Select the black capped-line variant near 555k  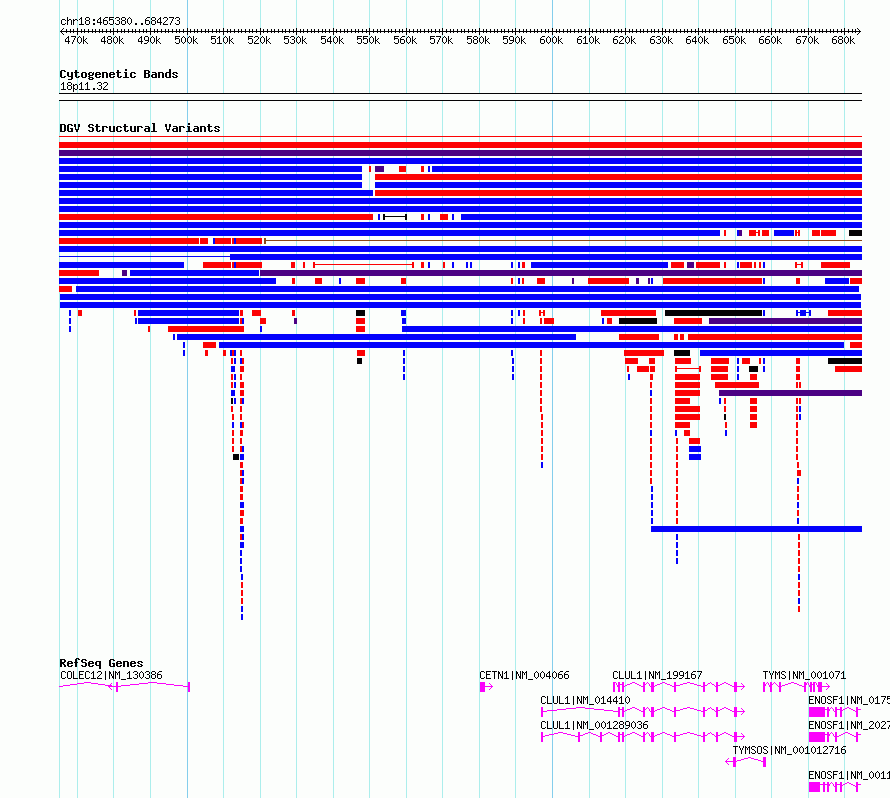tap(395, 217)
